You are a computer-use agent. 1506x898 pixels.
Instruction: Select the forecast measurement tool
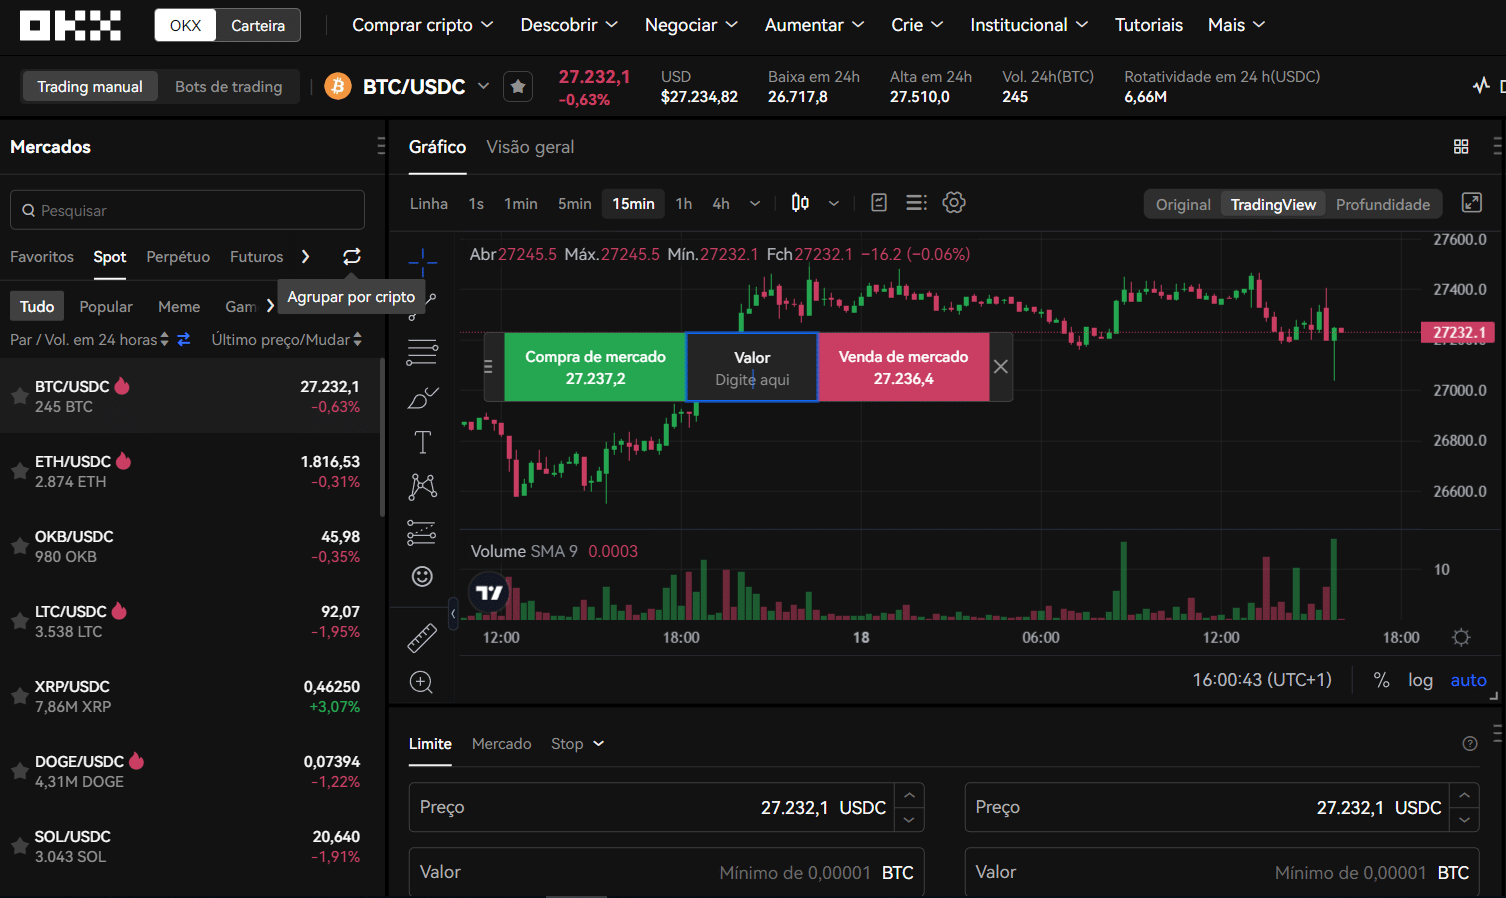(x=422, y=533)
